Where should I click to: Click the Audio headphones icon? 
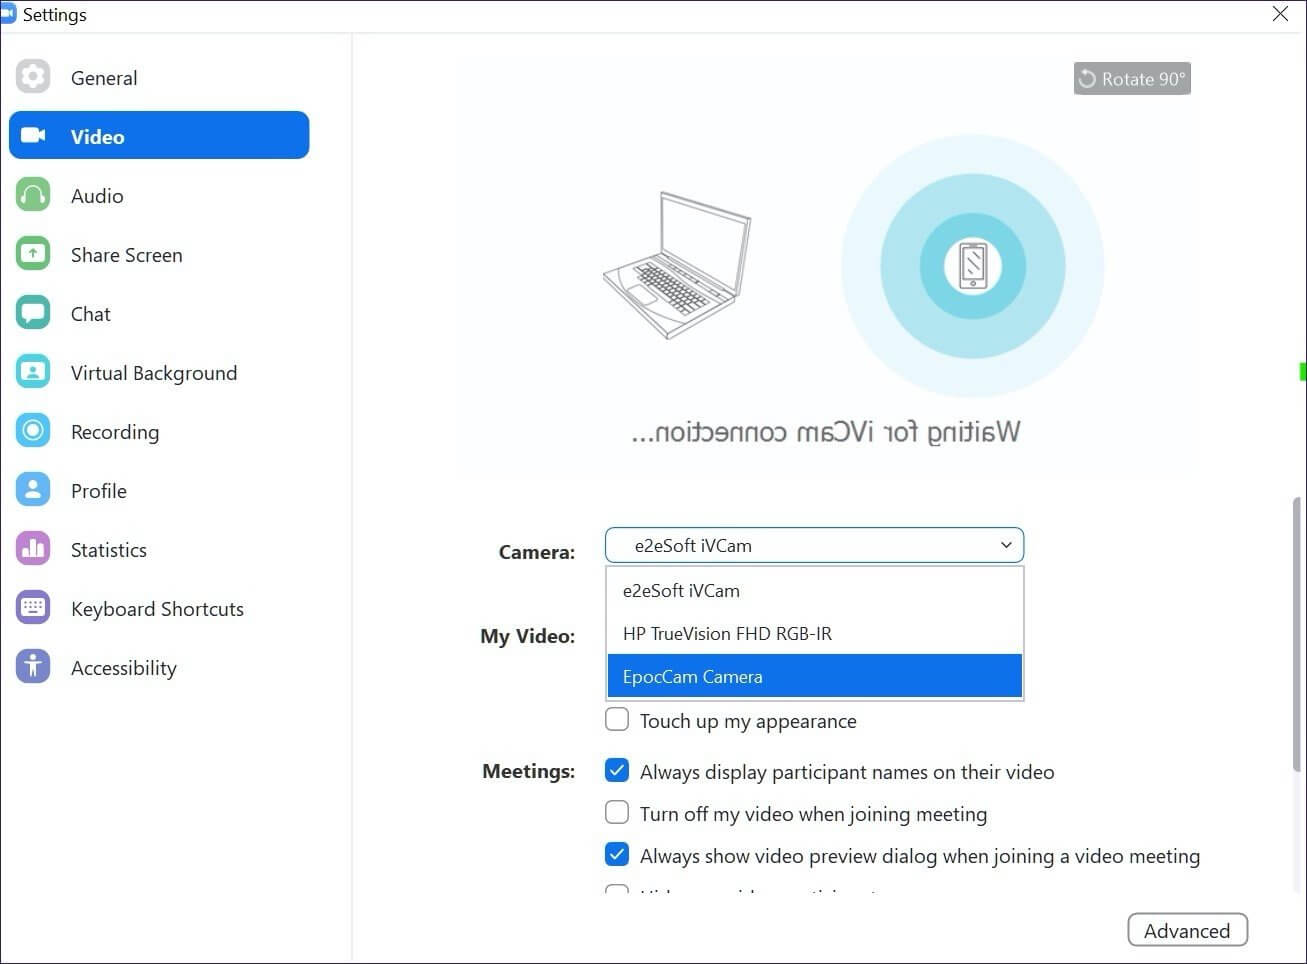[33, 195]
